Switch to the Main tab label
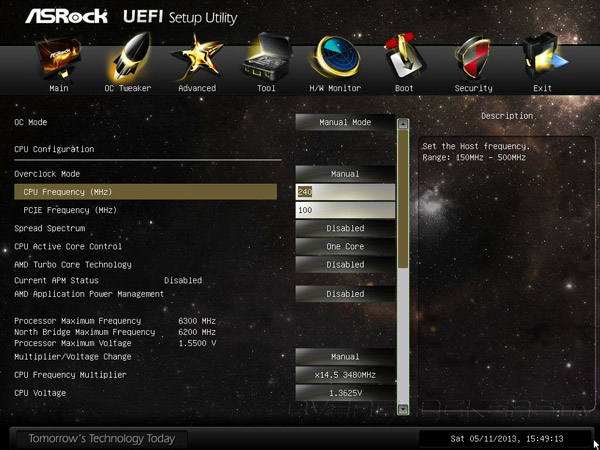 [59, 88]
